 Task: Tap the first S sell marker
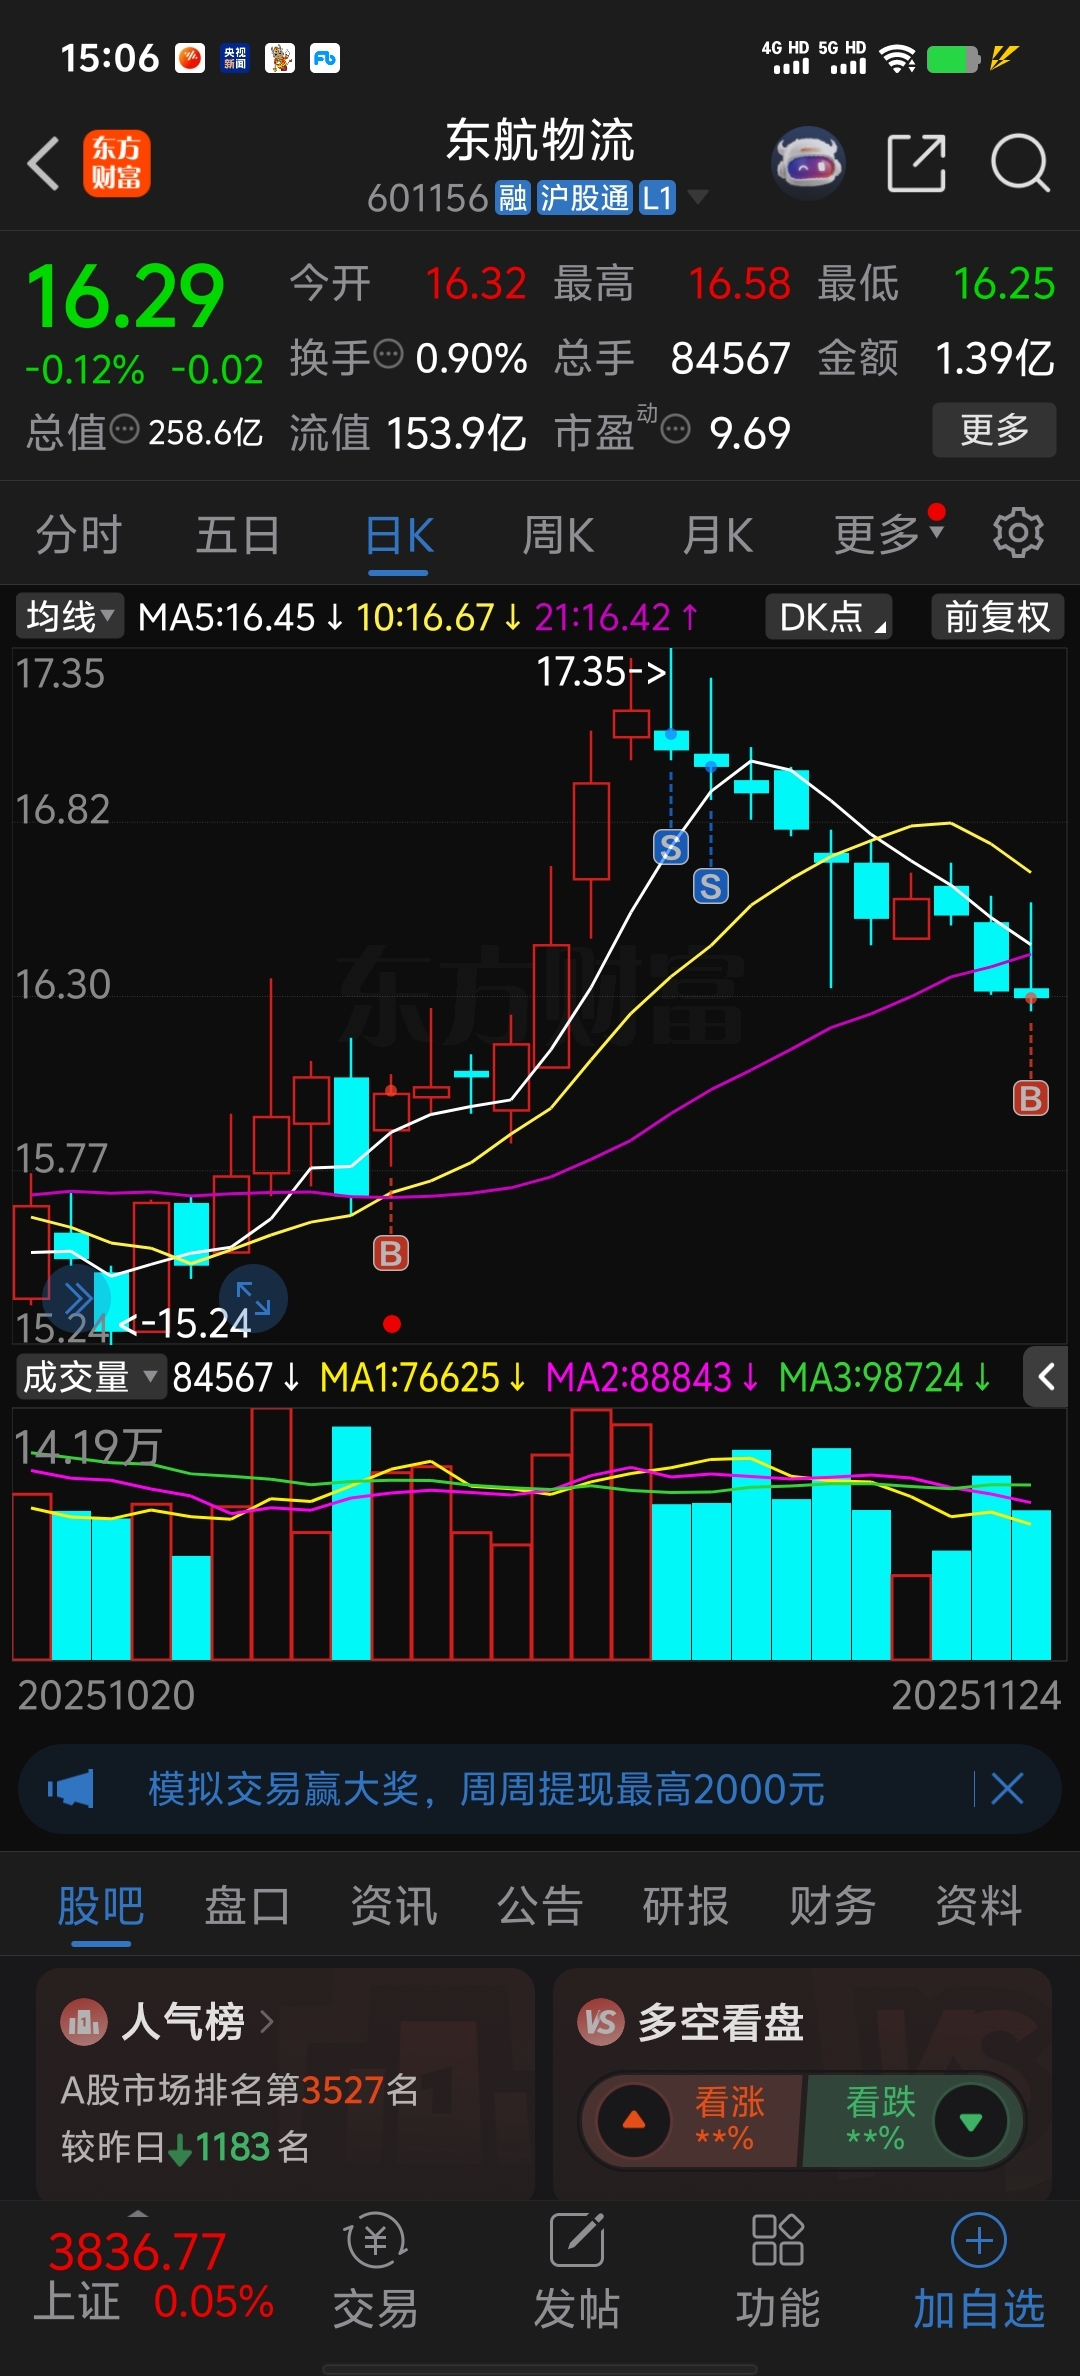pyautogui.click(x=671, y=847)
